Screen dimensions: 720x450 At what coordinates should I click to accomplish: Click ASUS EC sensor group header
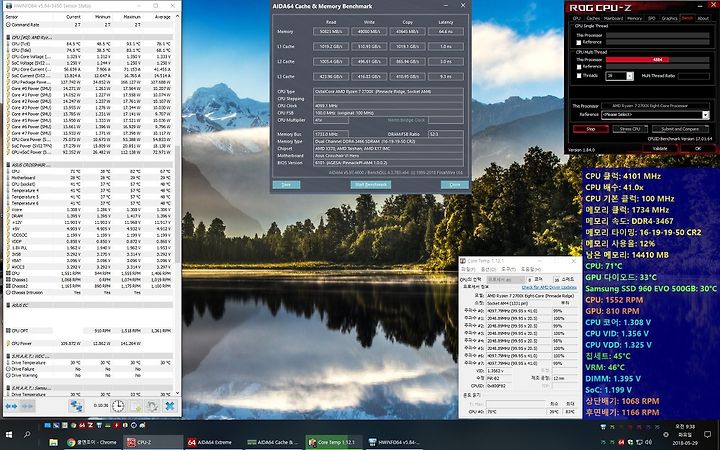point(90,305)
